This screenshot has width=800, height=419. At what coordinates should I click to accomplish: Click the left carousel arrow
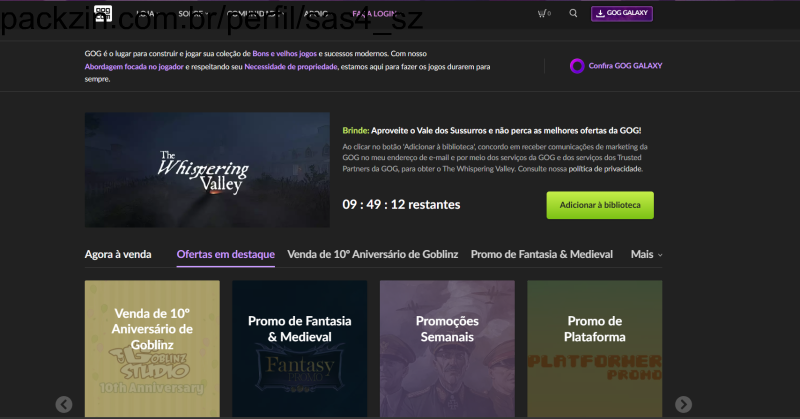point(64,404)
